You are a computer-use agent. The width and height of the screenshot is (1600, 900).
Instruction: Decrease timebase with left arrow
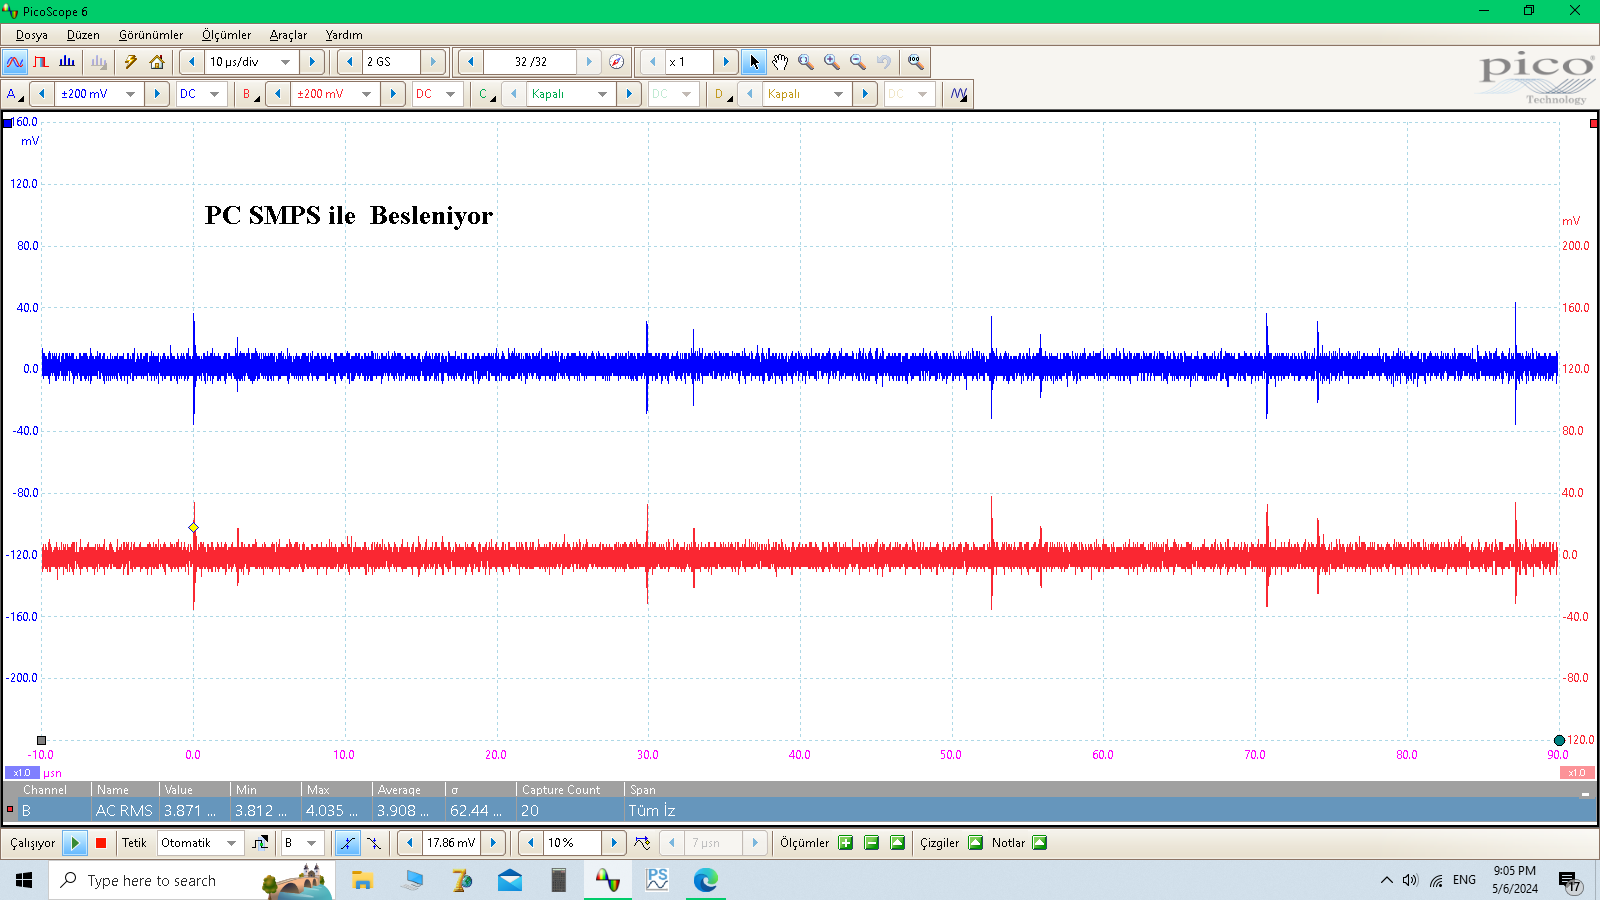192,62
